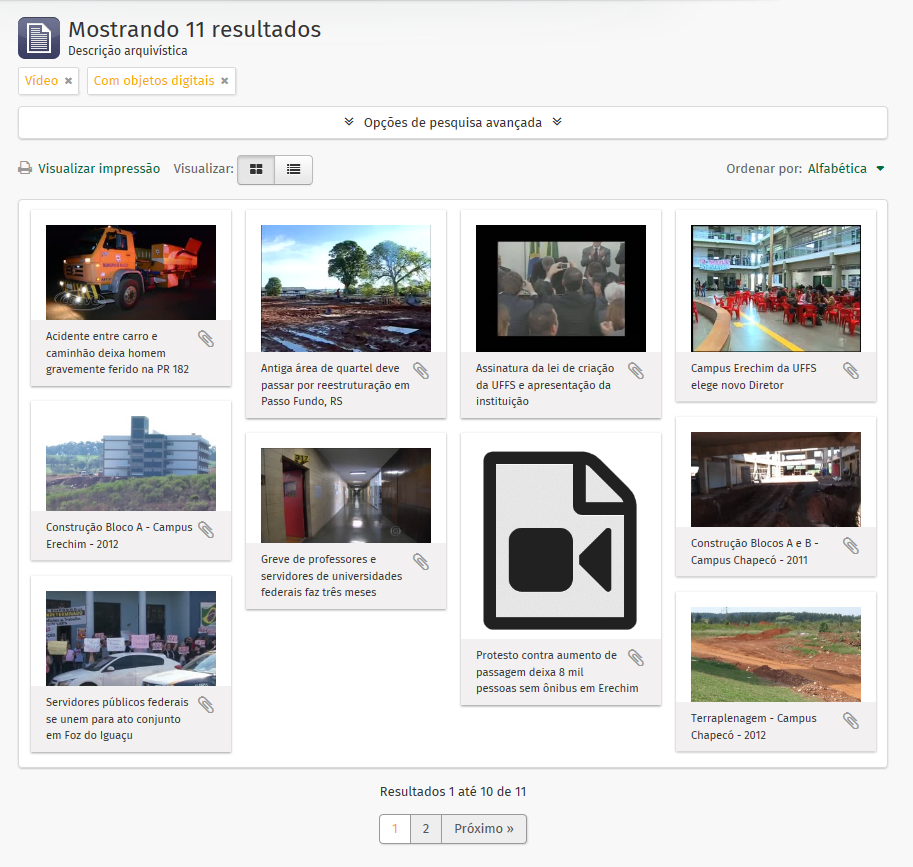The height and width of the screenshot is (867, 913).
Task: Open the red earth terraplenagem thumbnail
Action: 776,654
